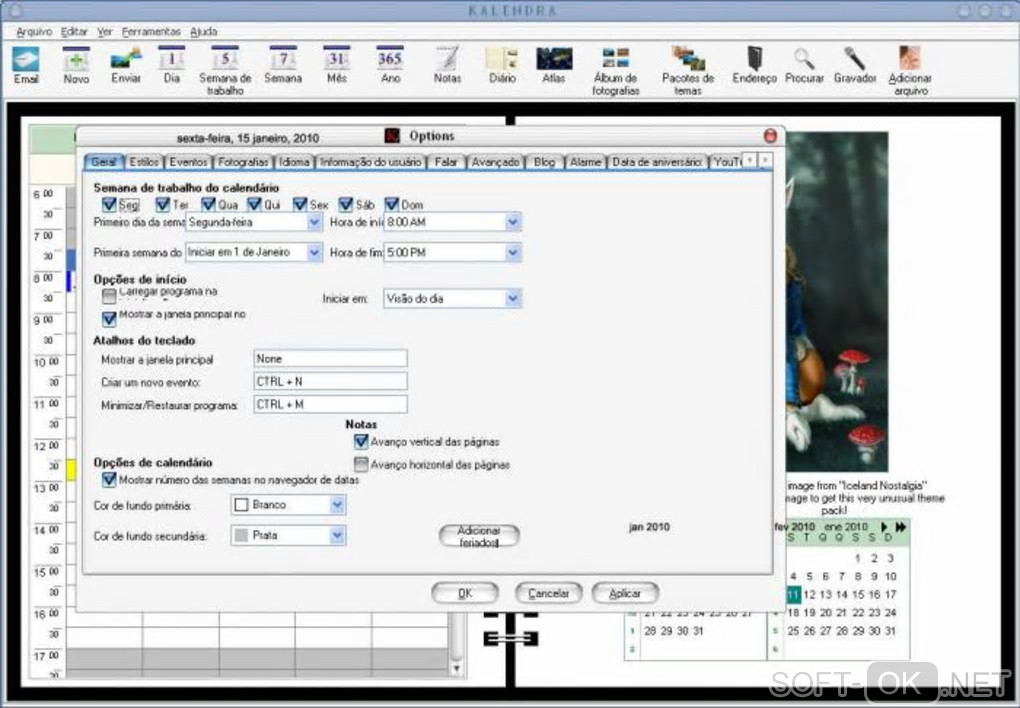Switch to the Fotografias tab
This screenshot has width=1020, height=708.
(x=243, y=161)
